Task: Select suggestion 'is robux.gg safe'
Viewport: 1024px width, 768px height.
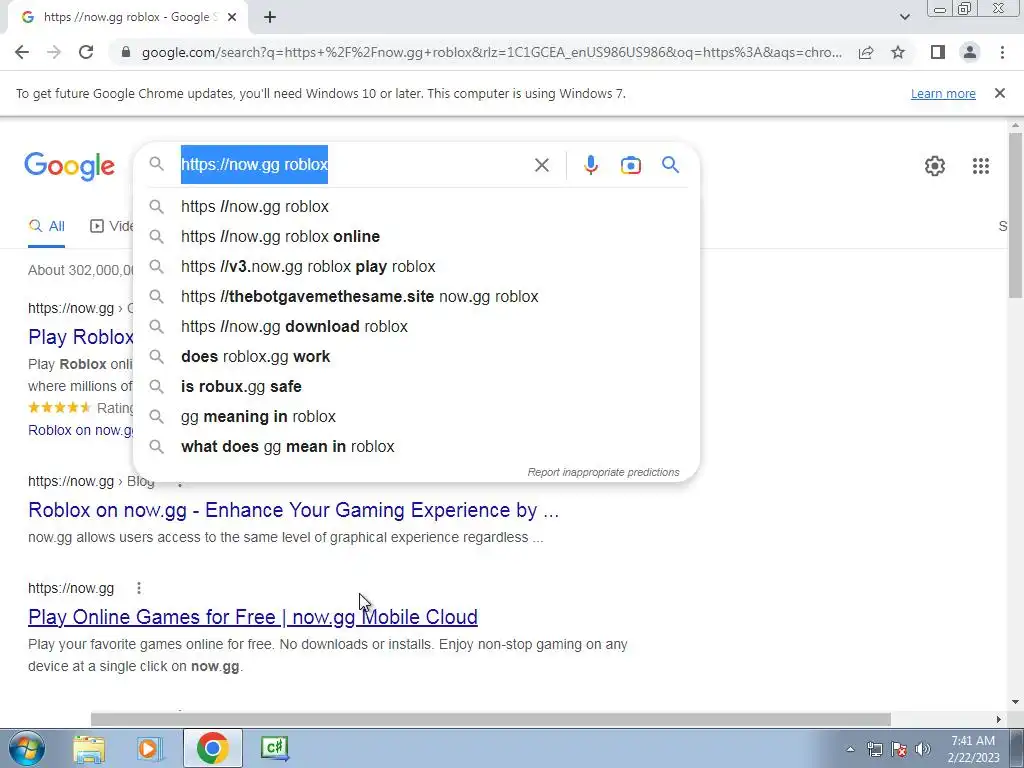Action: 417,387
